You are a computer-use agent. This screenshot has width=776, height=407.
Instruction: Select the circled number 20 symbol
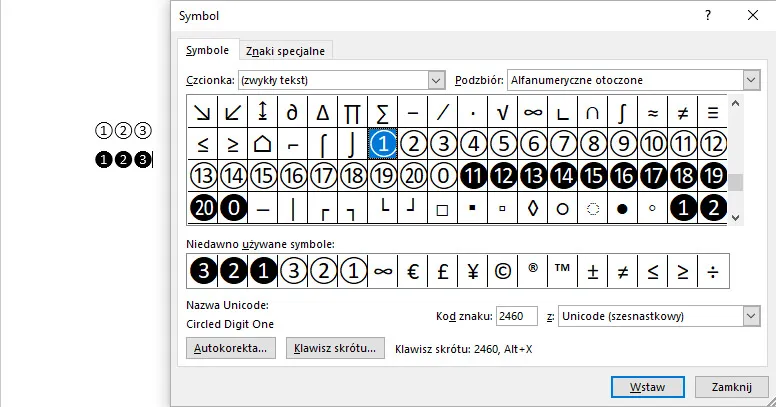click(413, 176)
